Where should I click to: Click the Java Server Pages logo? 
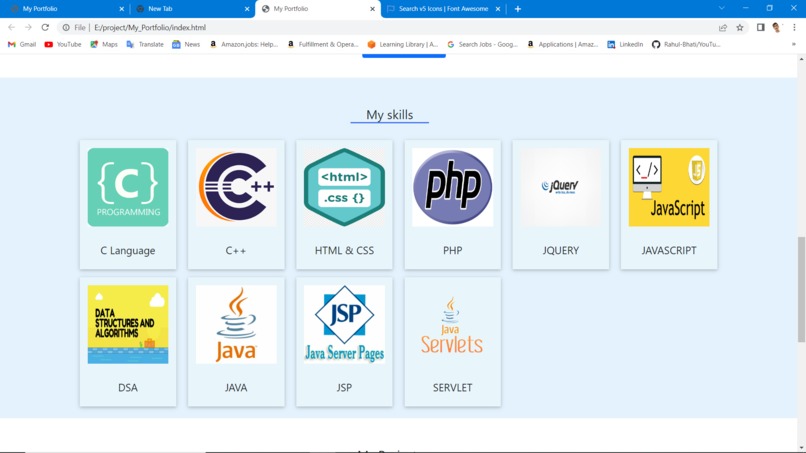tap(344, 324)
